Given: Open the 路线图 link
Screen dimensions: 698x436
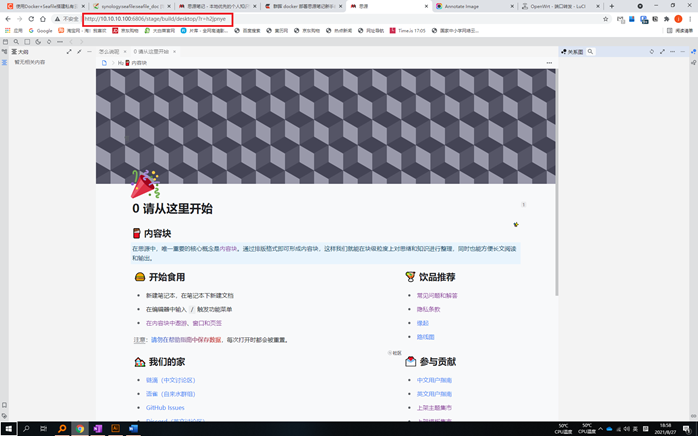Looking at the screenshot, I should pos(426,337).
